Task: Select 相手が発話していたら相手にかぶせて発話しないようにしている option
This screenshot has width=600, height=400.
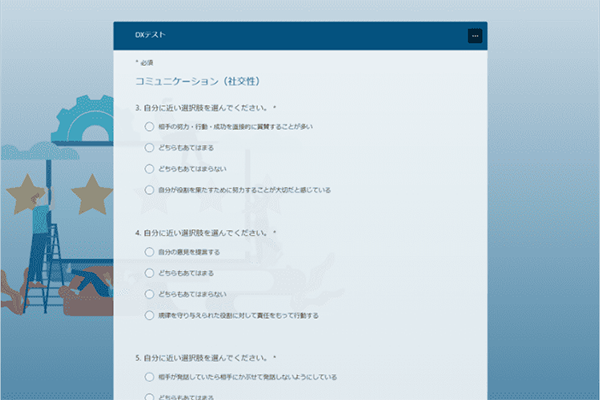Action: coord(150,378)
